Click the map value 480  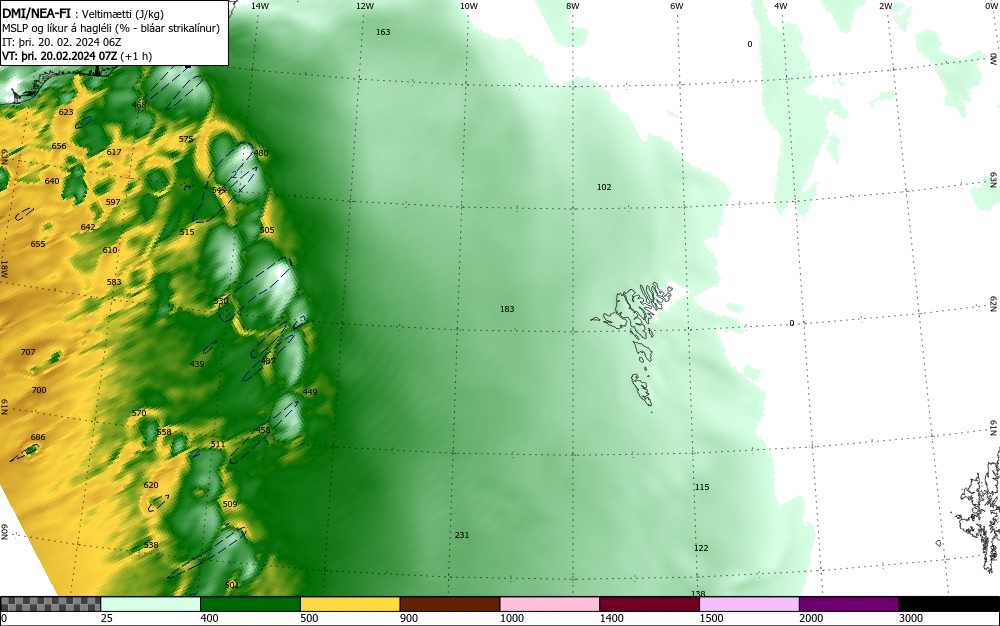coord(261,153)
